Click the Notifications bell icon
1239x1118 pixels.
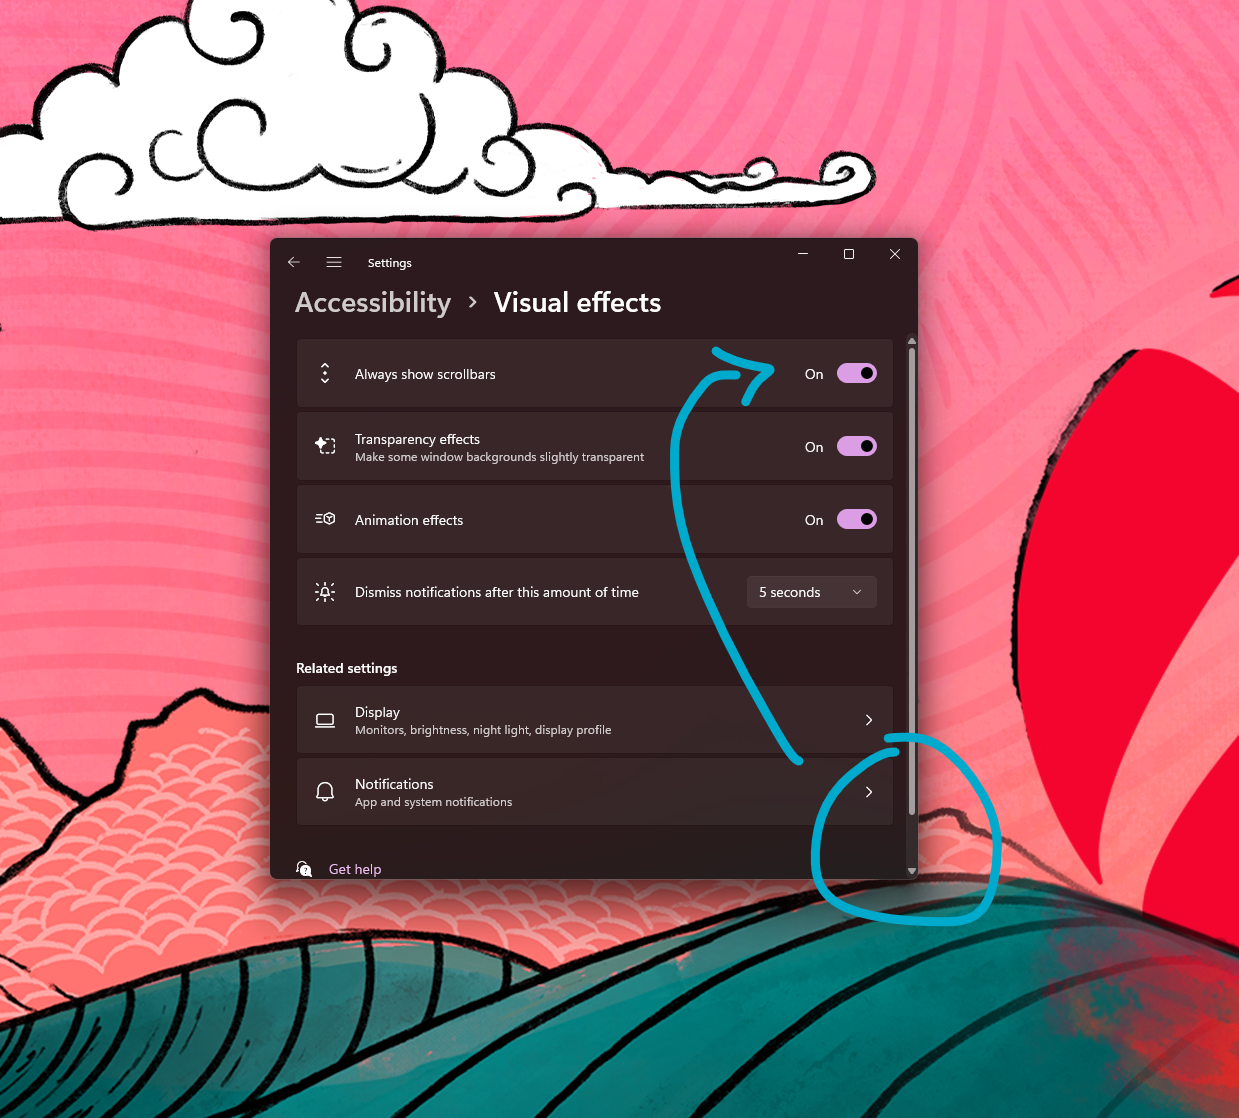coord(325,792)
